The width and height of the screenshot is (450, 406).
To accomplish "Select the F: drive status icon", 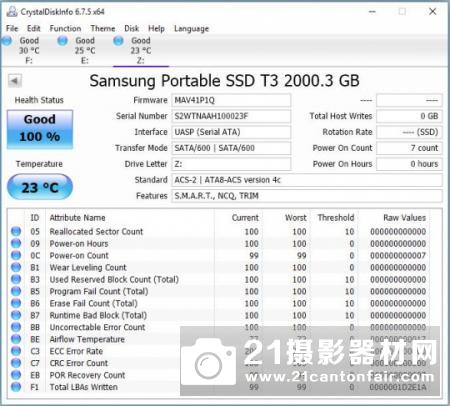I will tap(6, 41).
